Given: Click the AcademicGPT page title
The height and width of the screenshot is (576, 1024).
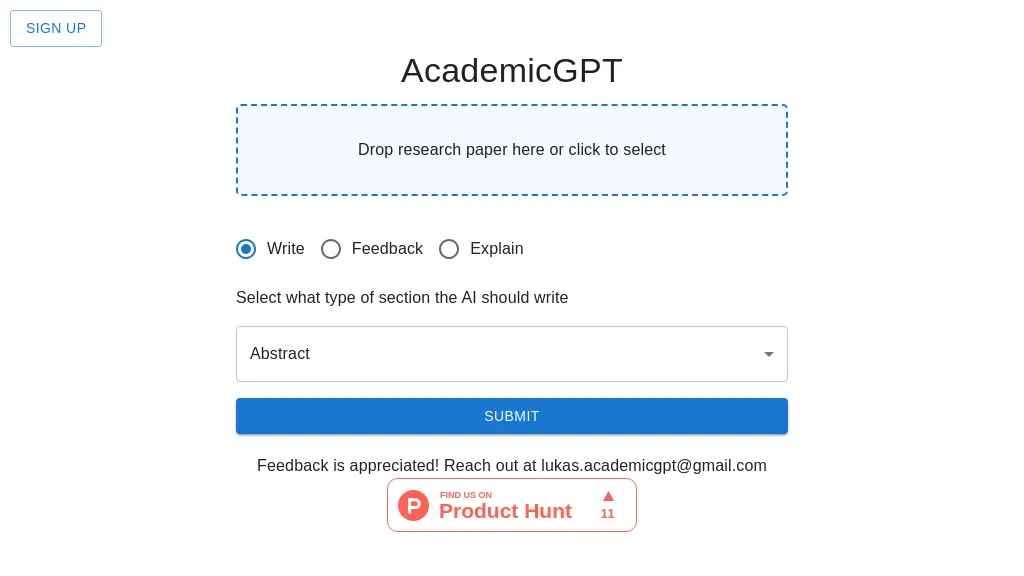Looking at the screenshot, I should 512,71.
